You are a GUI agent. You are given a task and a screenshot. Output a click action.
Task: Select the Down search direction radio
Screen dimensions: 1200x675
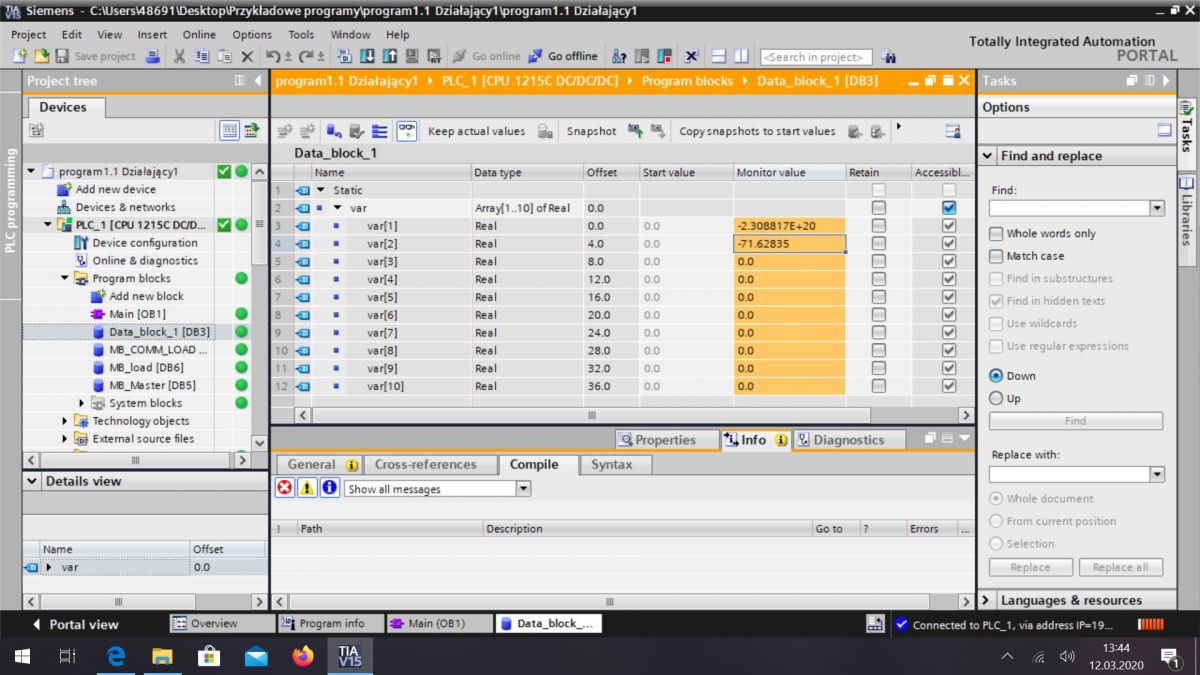pyautogui.click(x=996, y=376)
